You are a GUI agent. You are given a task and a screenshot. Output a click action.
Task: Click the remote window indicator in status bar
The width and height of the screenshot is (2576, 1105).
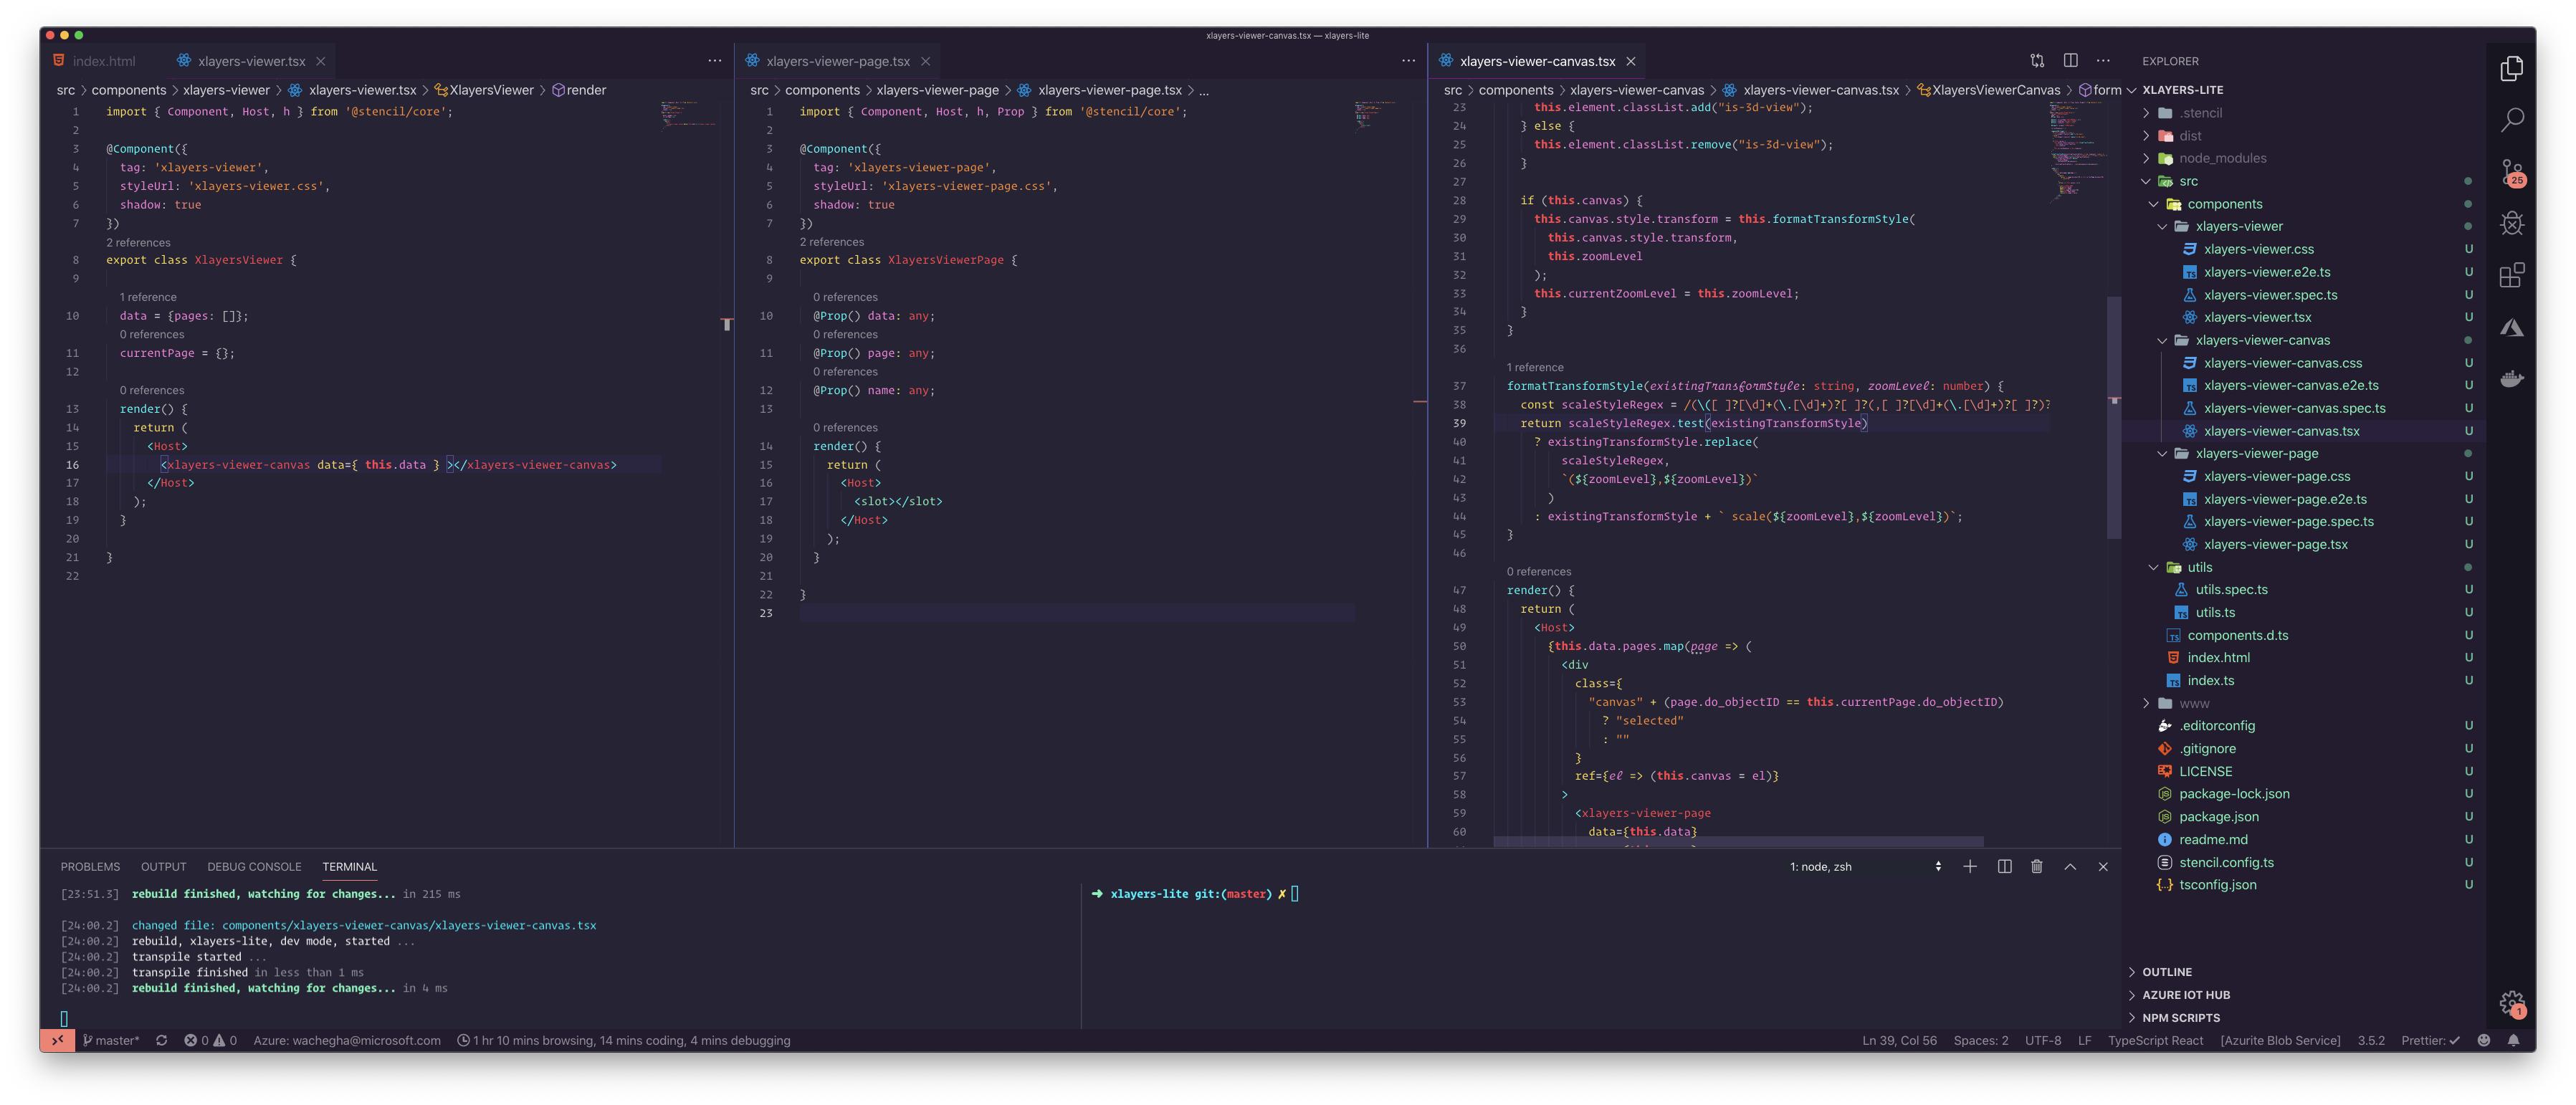[x=57, y=1040]
